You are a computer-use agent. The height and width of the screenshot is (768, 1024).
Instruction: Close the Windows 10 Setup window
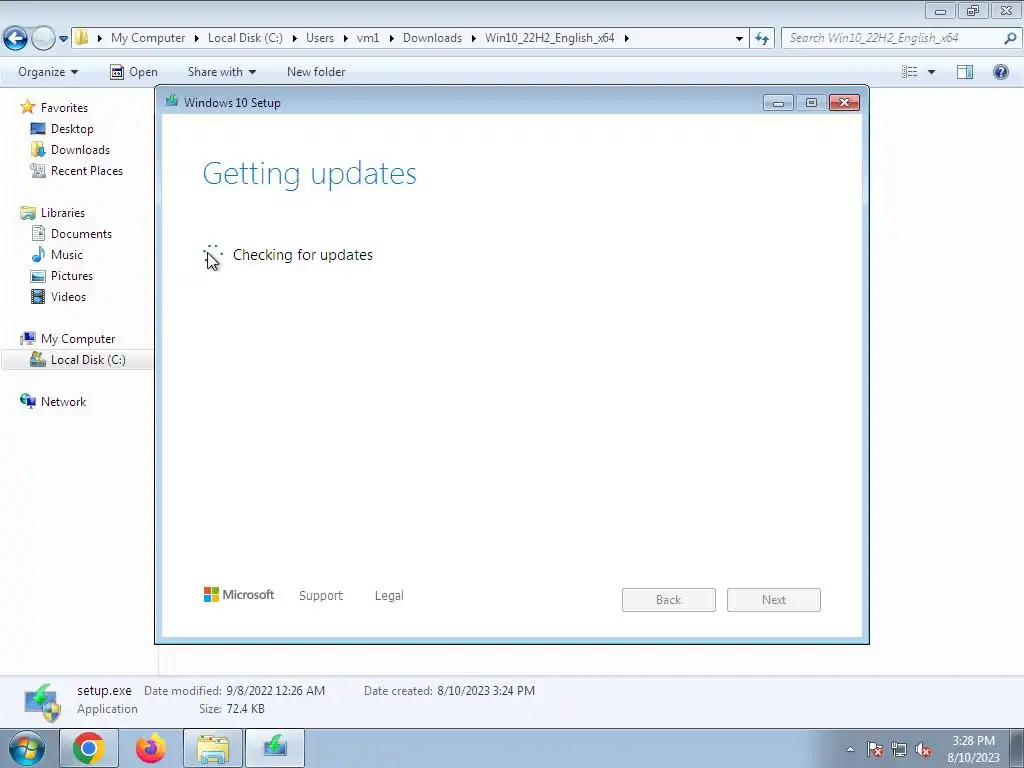click(x=844, y=103)
